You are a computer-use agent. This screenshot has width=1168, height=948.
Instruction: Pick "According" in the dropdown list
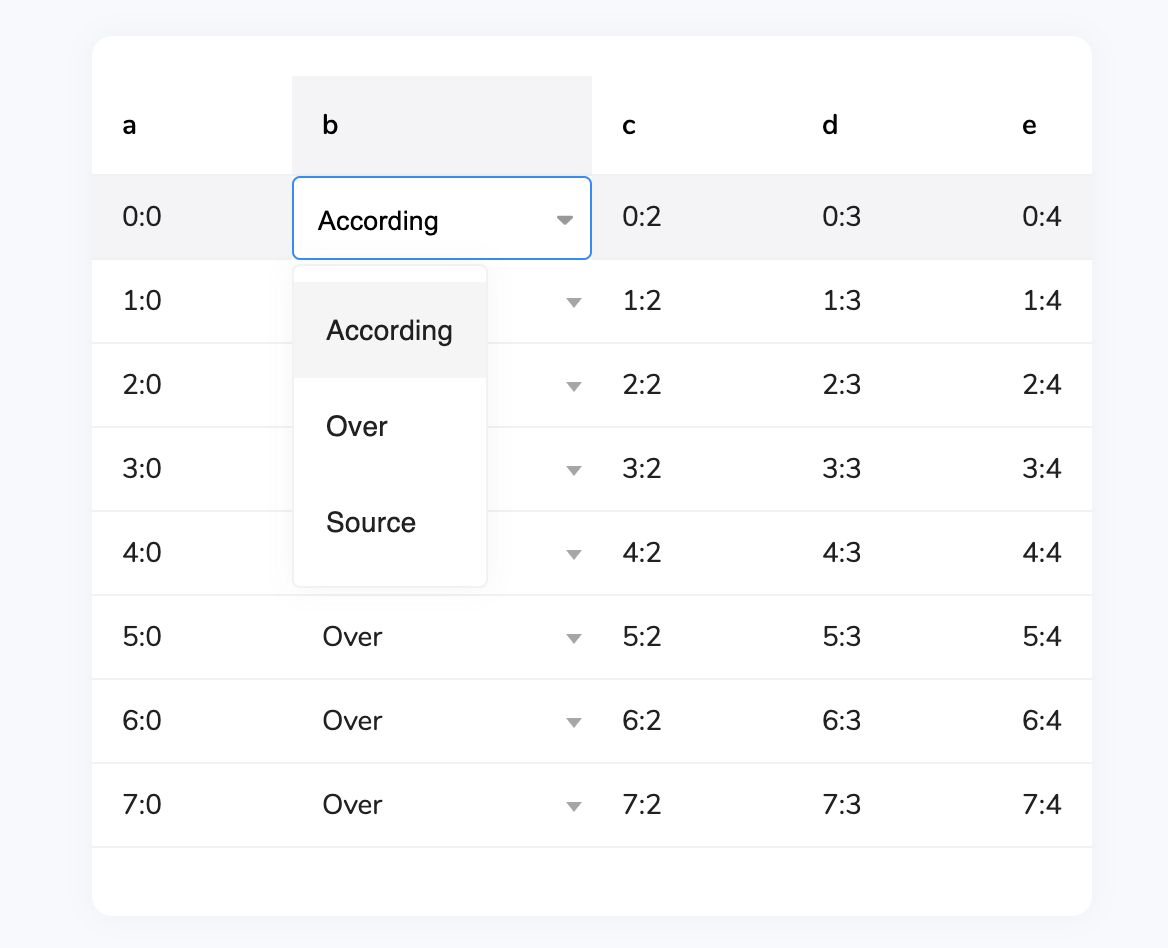(389, 331)
